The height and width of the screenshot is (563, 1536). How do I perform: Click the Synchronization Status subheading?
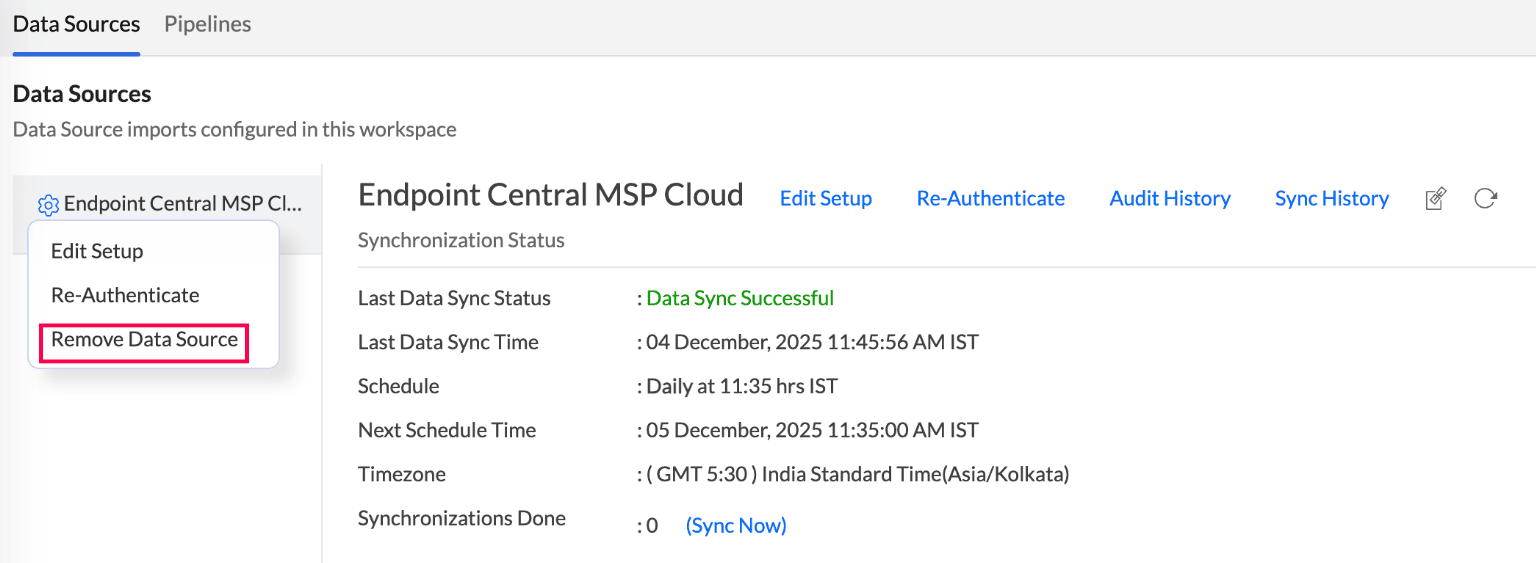click(461, 241)
